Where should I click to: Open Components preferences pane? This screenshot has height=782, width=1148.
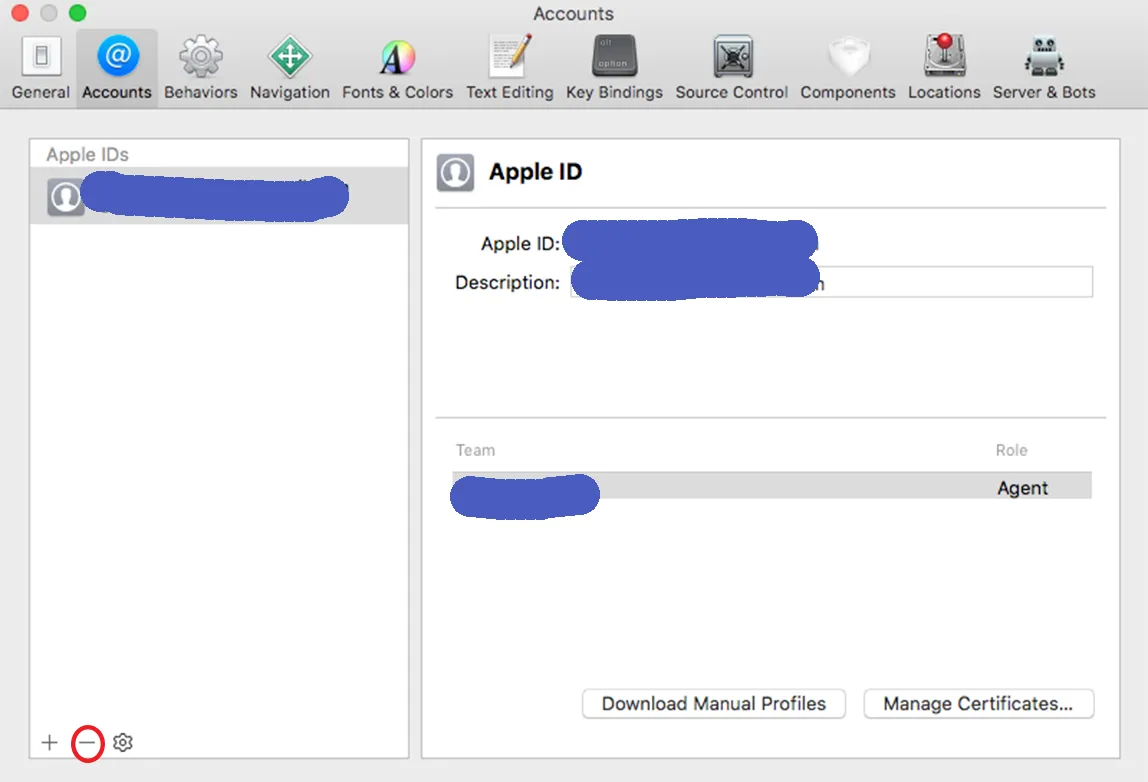tap(848, 68)
